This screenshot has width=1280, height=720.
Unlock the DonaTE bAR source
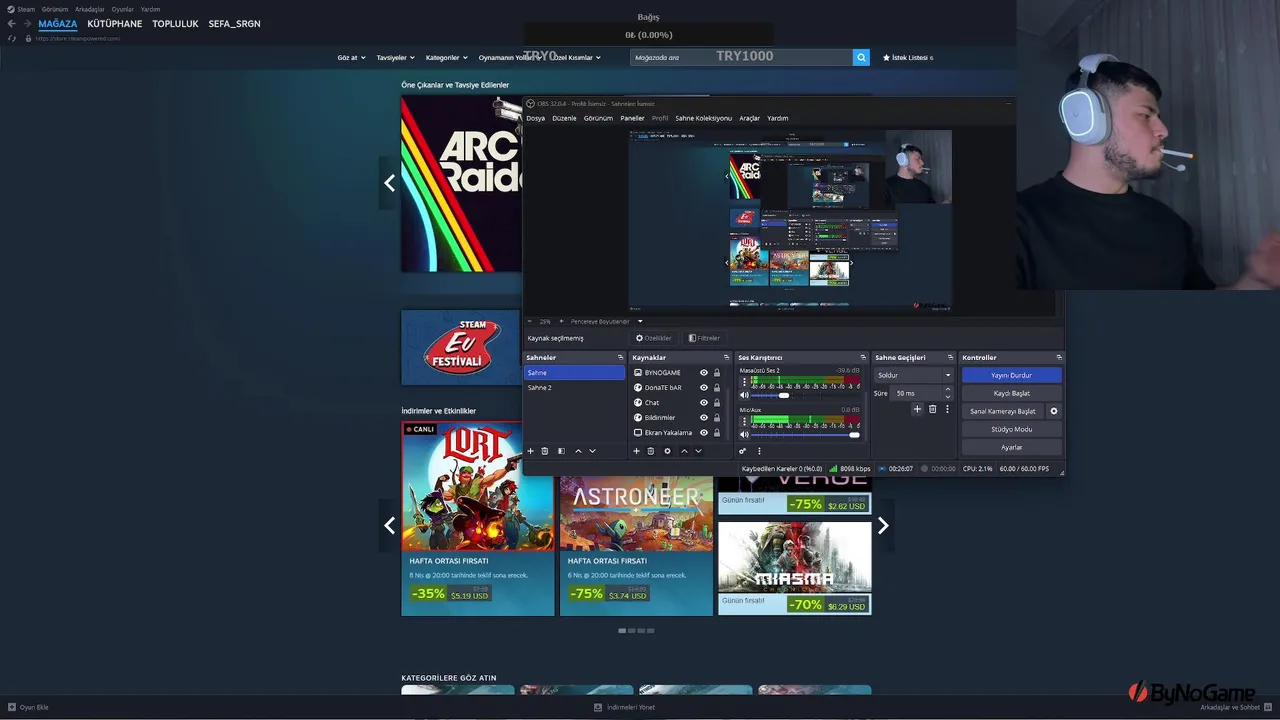point(717,388)
